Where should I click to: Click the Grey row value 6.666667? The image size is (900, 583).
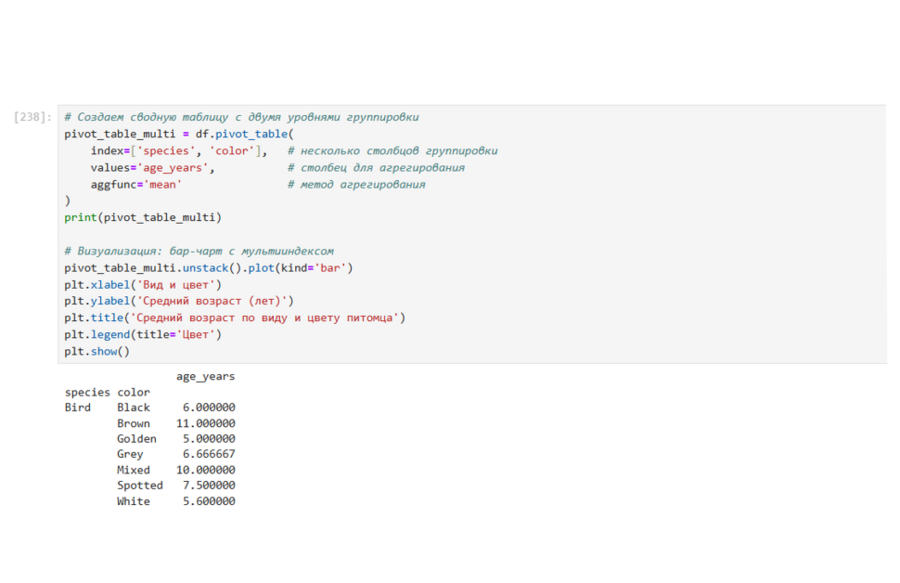point(208,454)
